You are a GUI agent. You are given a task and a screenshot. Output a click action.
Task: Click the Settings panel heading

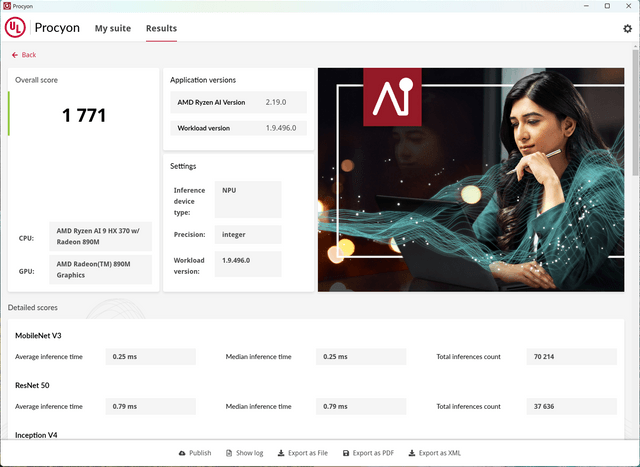183,166
